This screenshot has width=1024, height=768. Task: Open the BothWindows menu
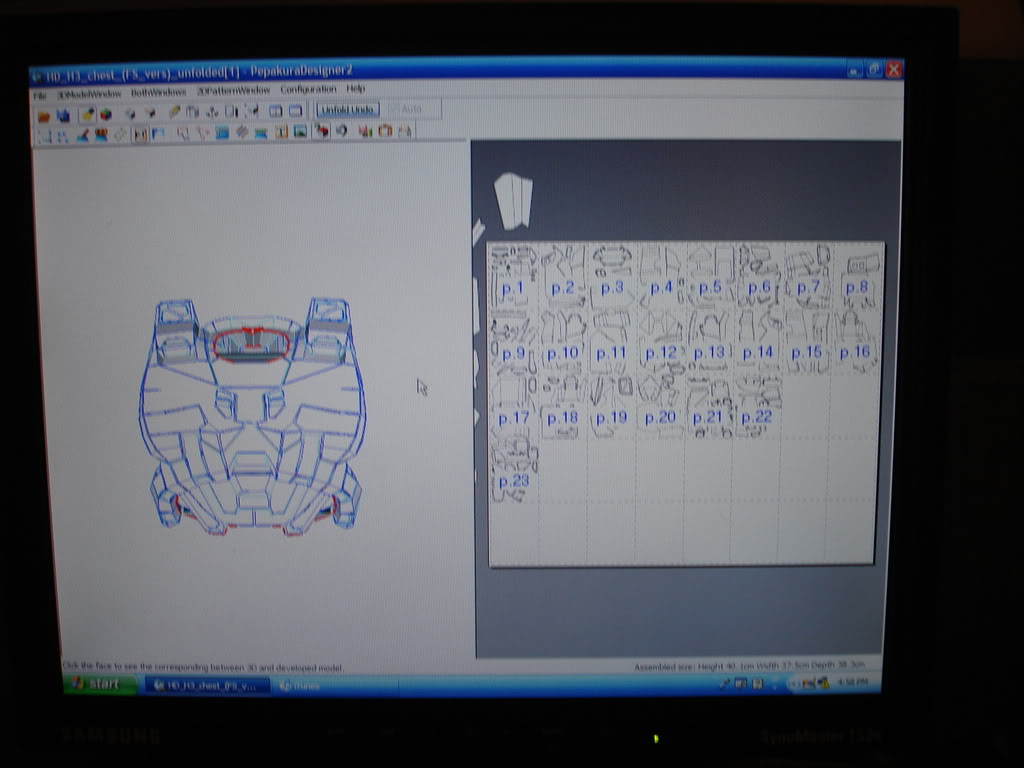click(159, 92)
